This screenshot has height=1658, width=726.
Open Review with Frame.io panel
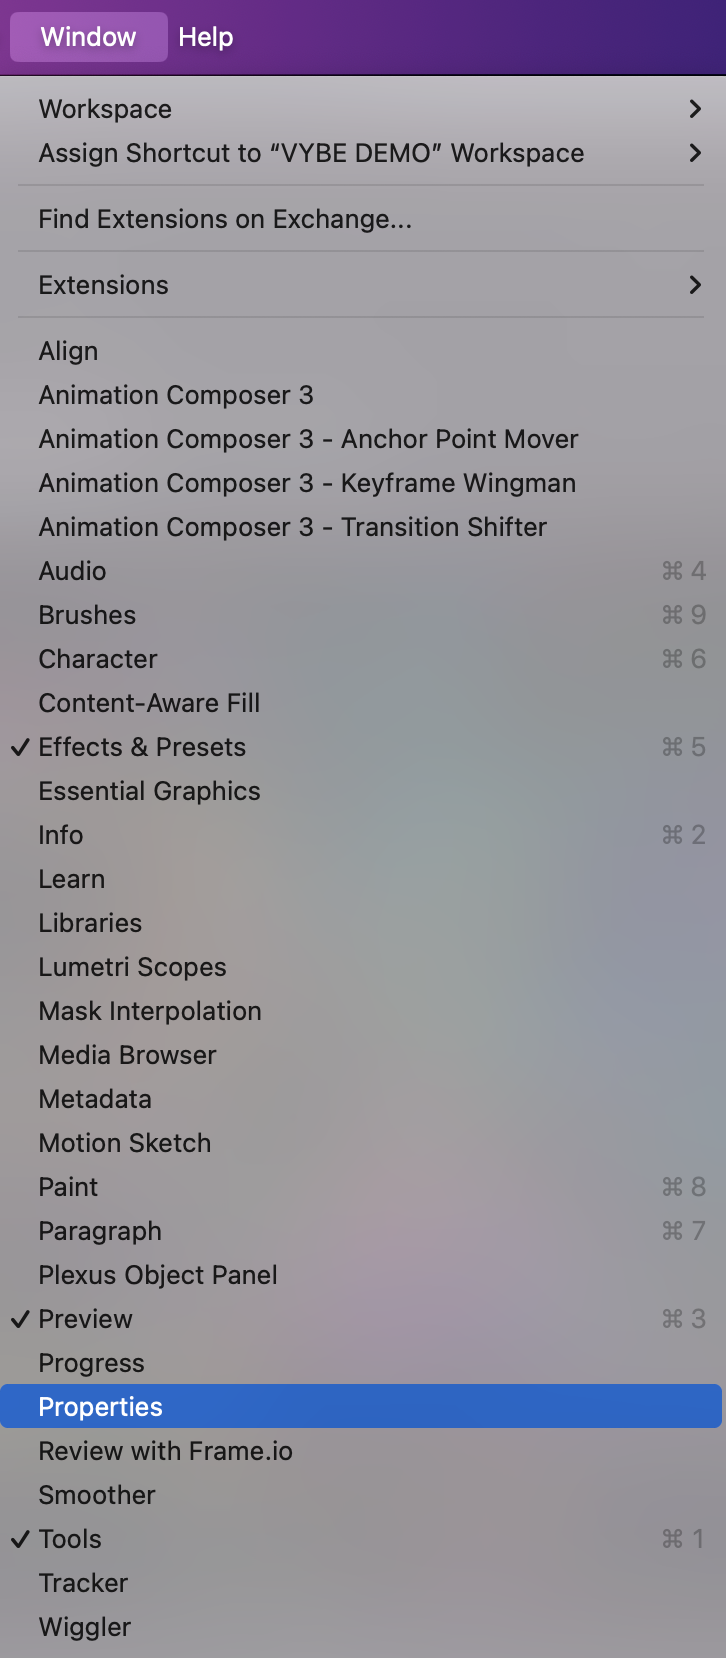tap(361, 1451)
